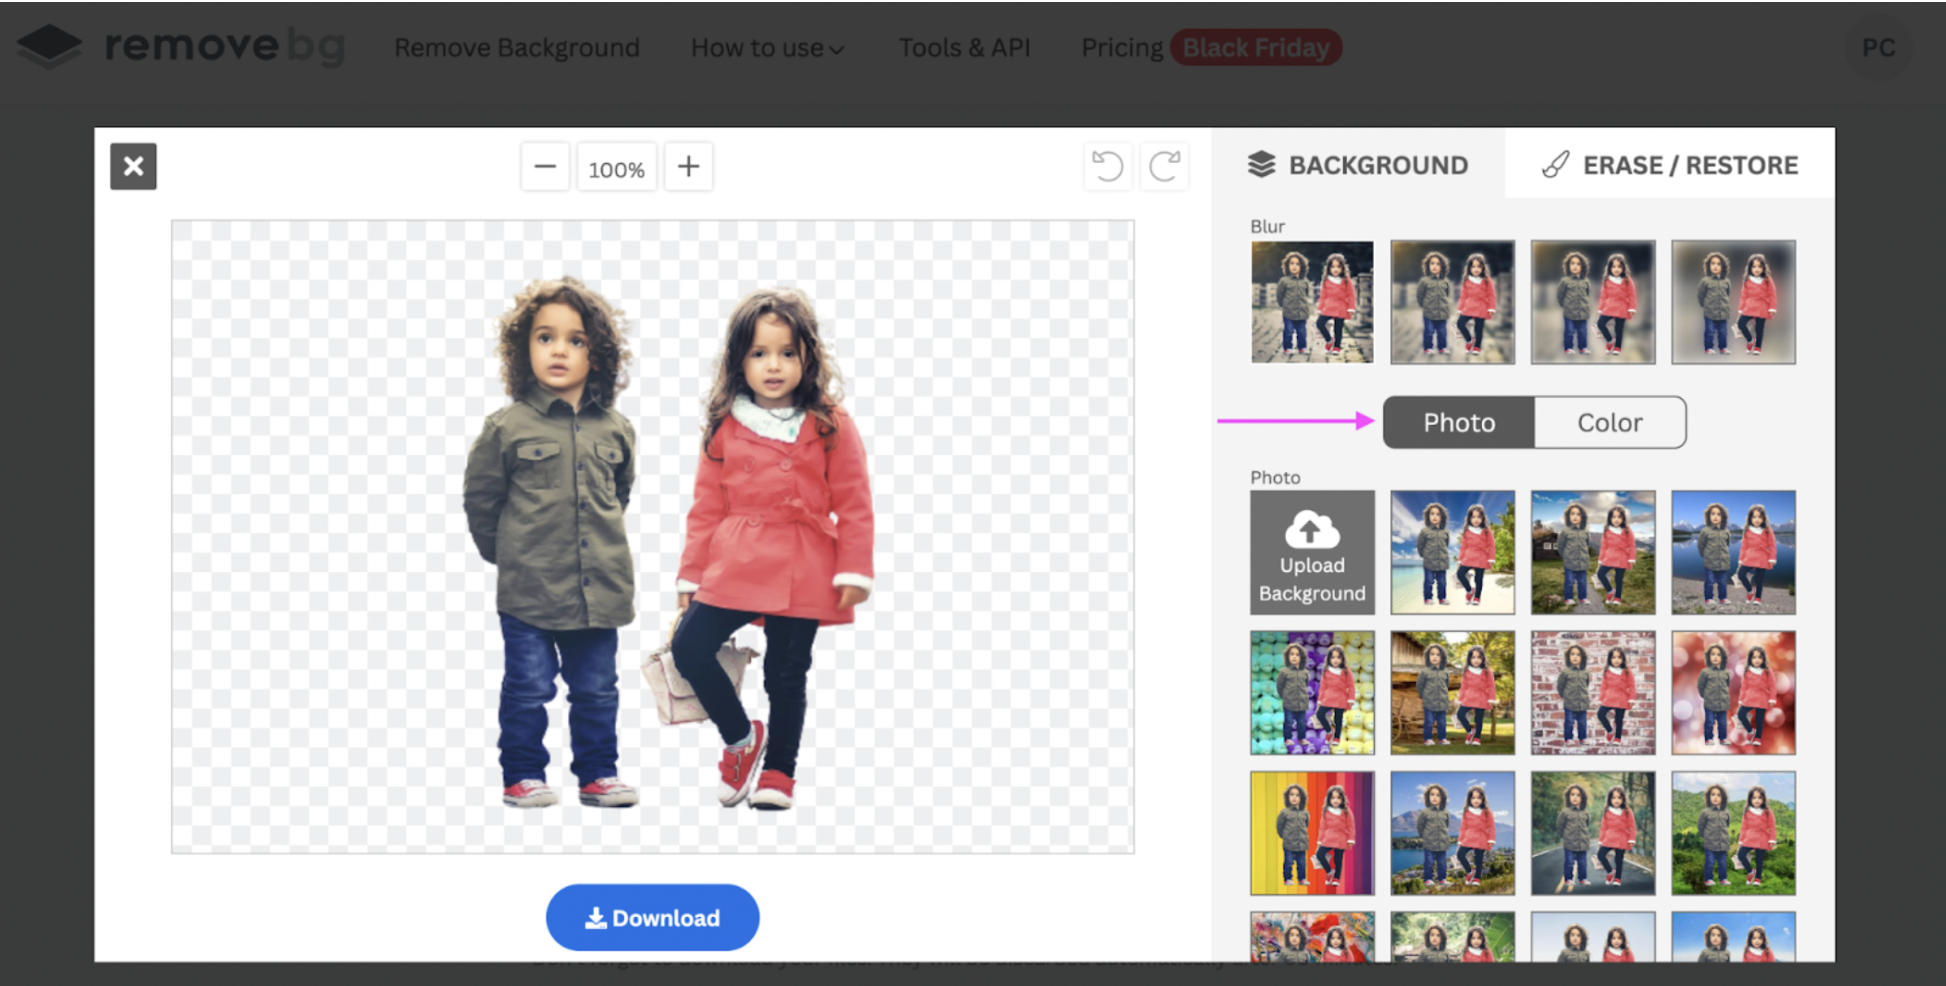Click the Upload Background tile
Image resolution: width=1946 pixels, height=986 pixels.
pos(1312,552)
